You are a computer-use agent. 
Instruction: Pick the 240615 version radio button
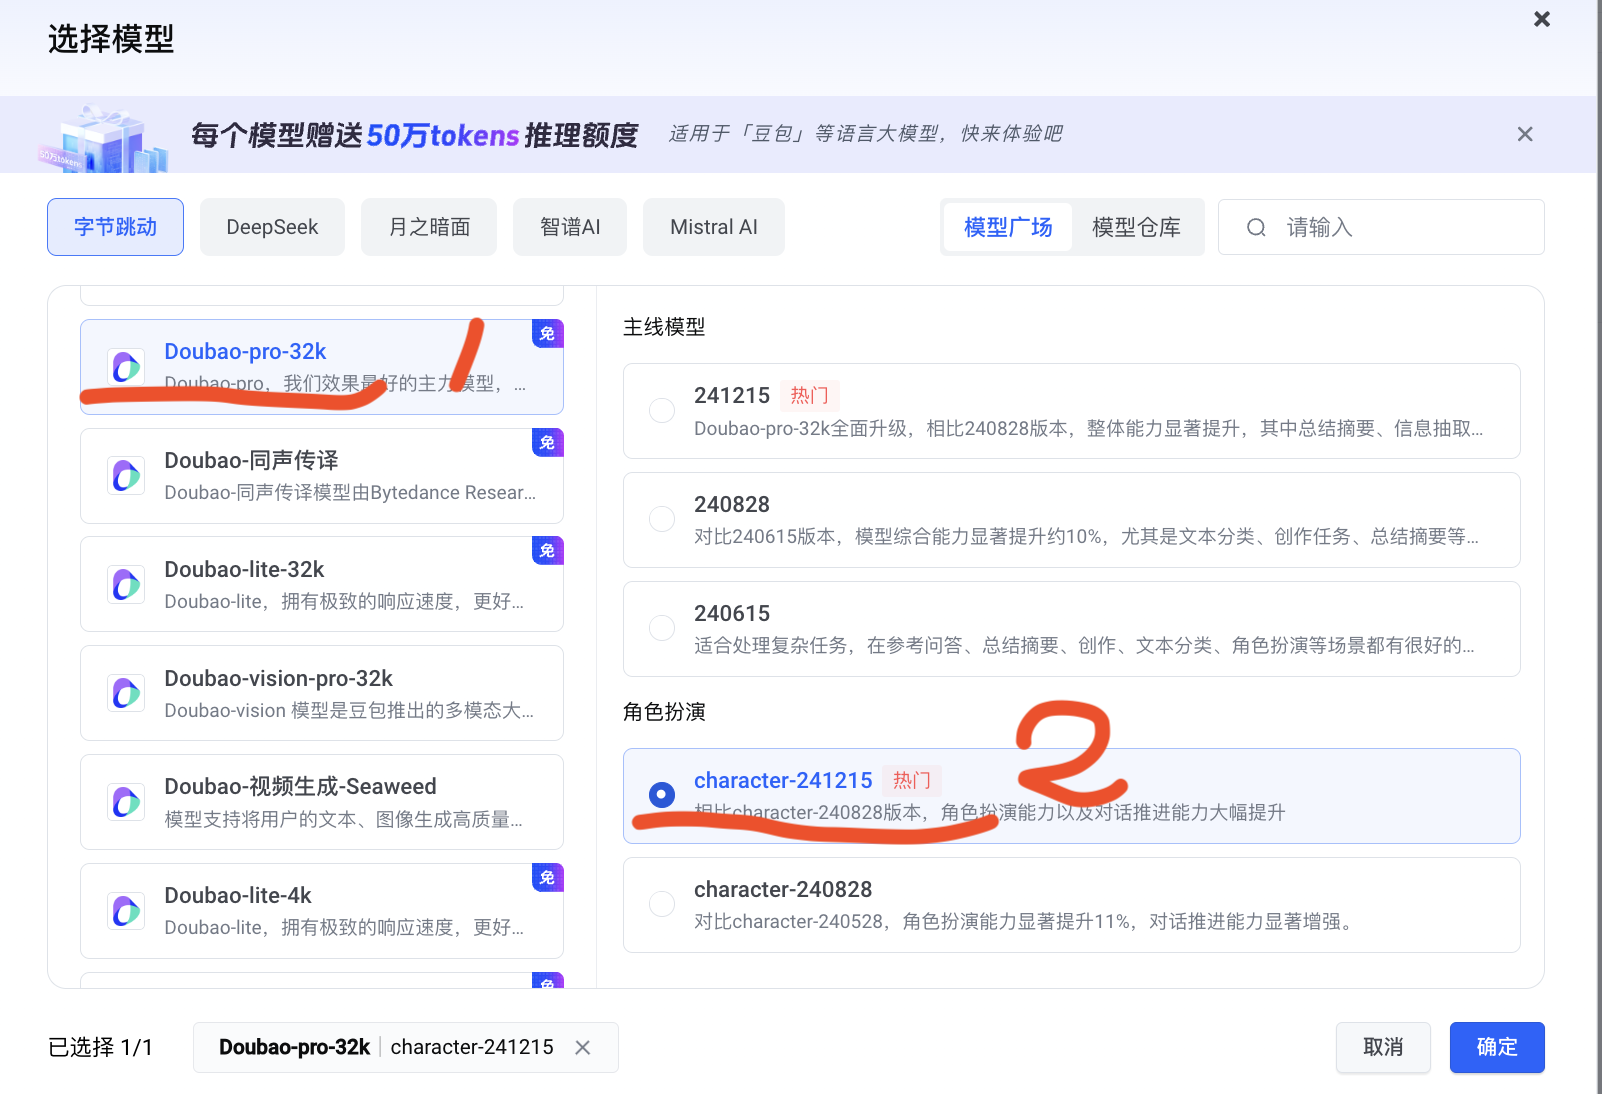tap(662, 628)
